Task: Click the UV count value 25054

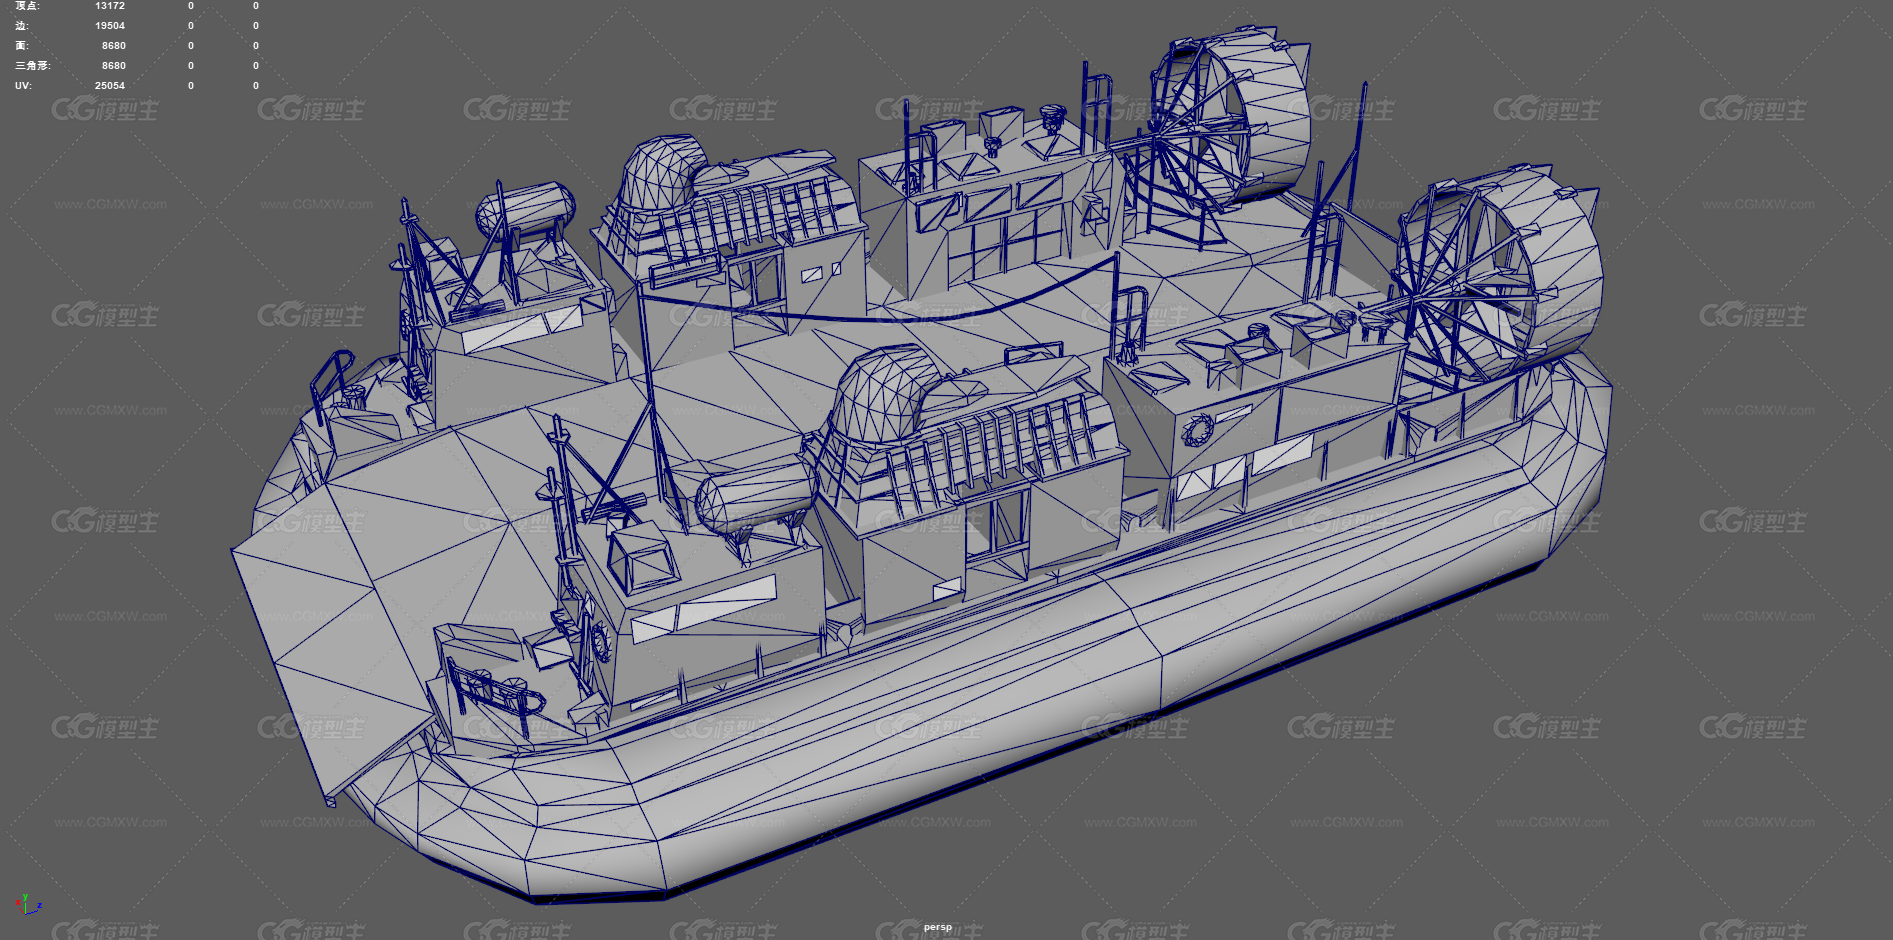Action: 110,86
